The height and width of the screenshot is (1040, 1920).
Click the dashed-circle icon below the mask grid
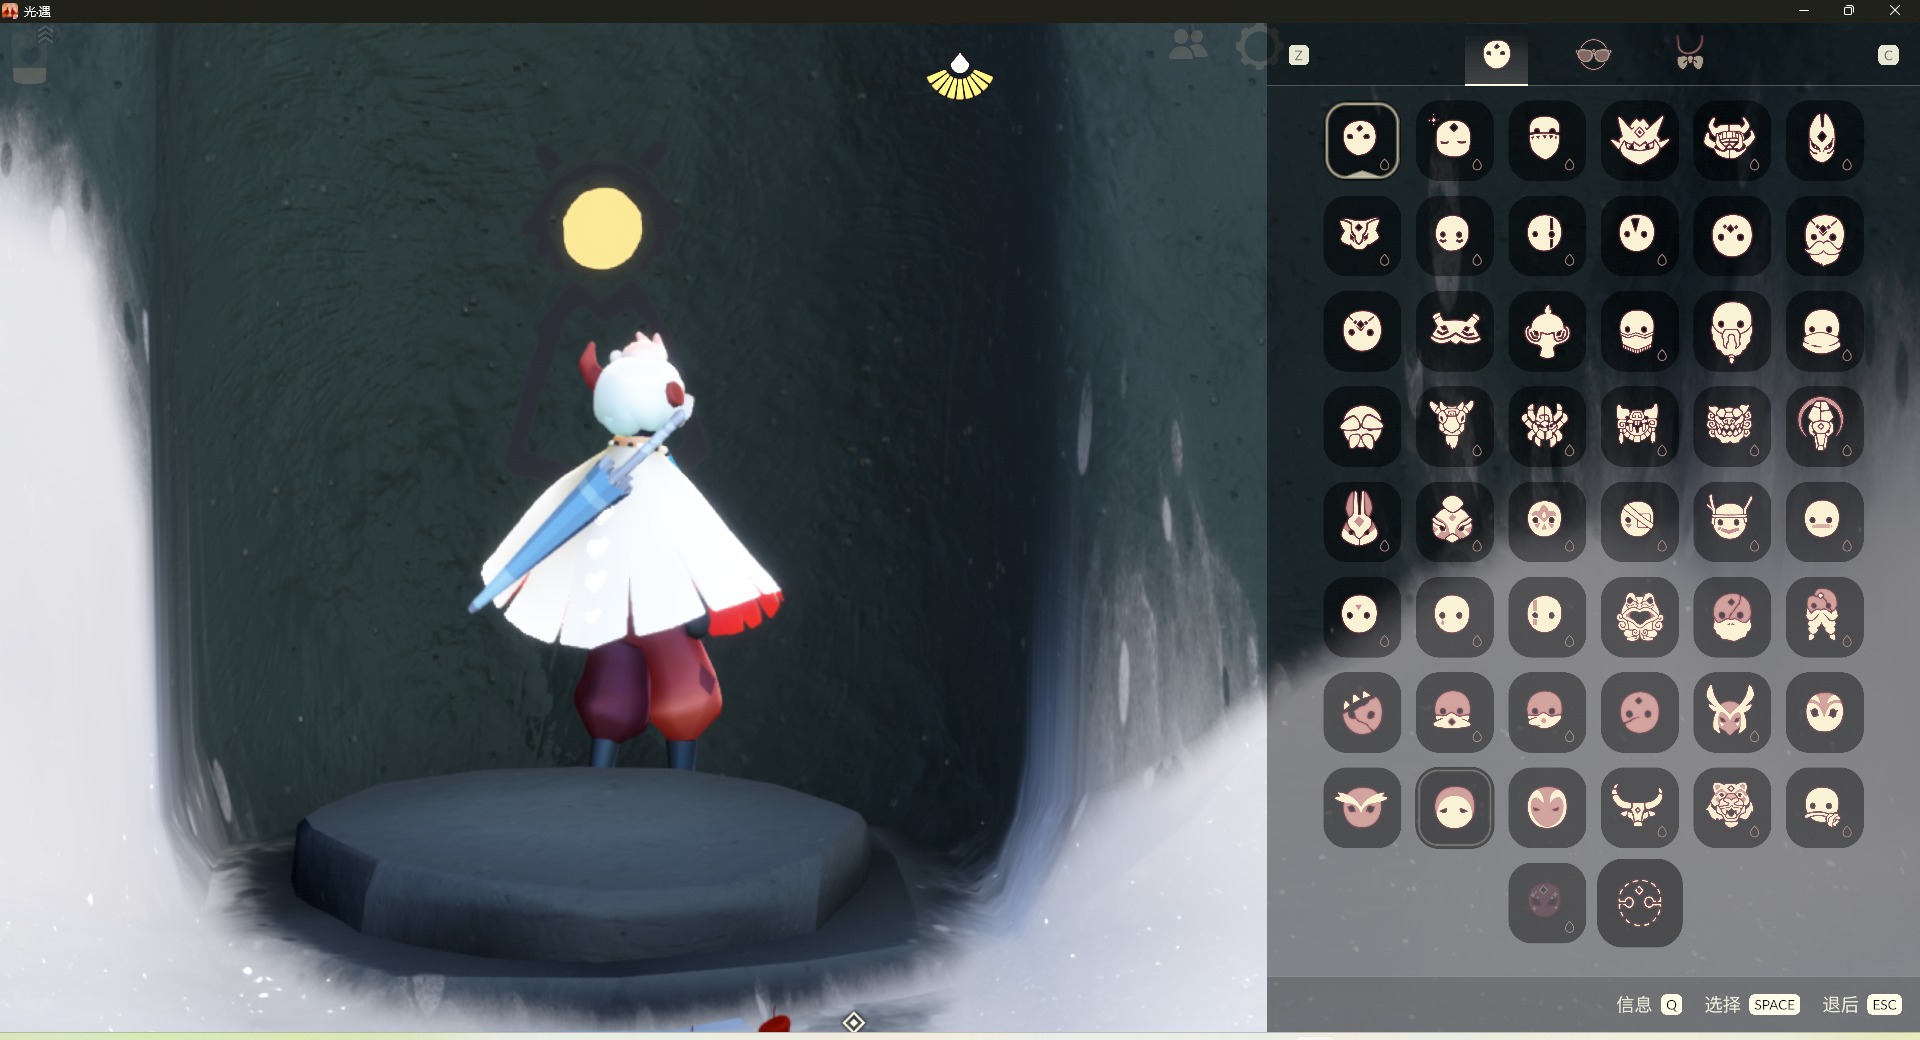1639,903
